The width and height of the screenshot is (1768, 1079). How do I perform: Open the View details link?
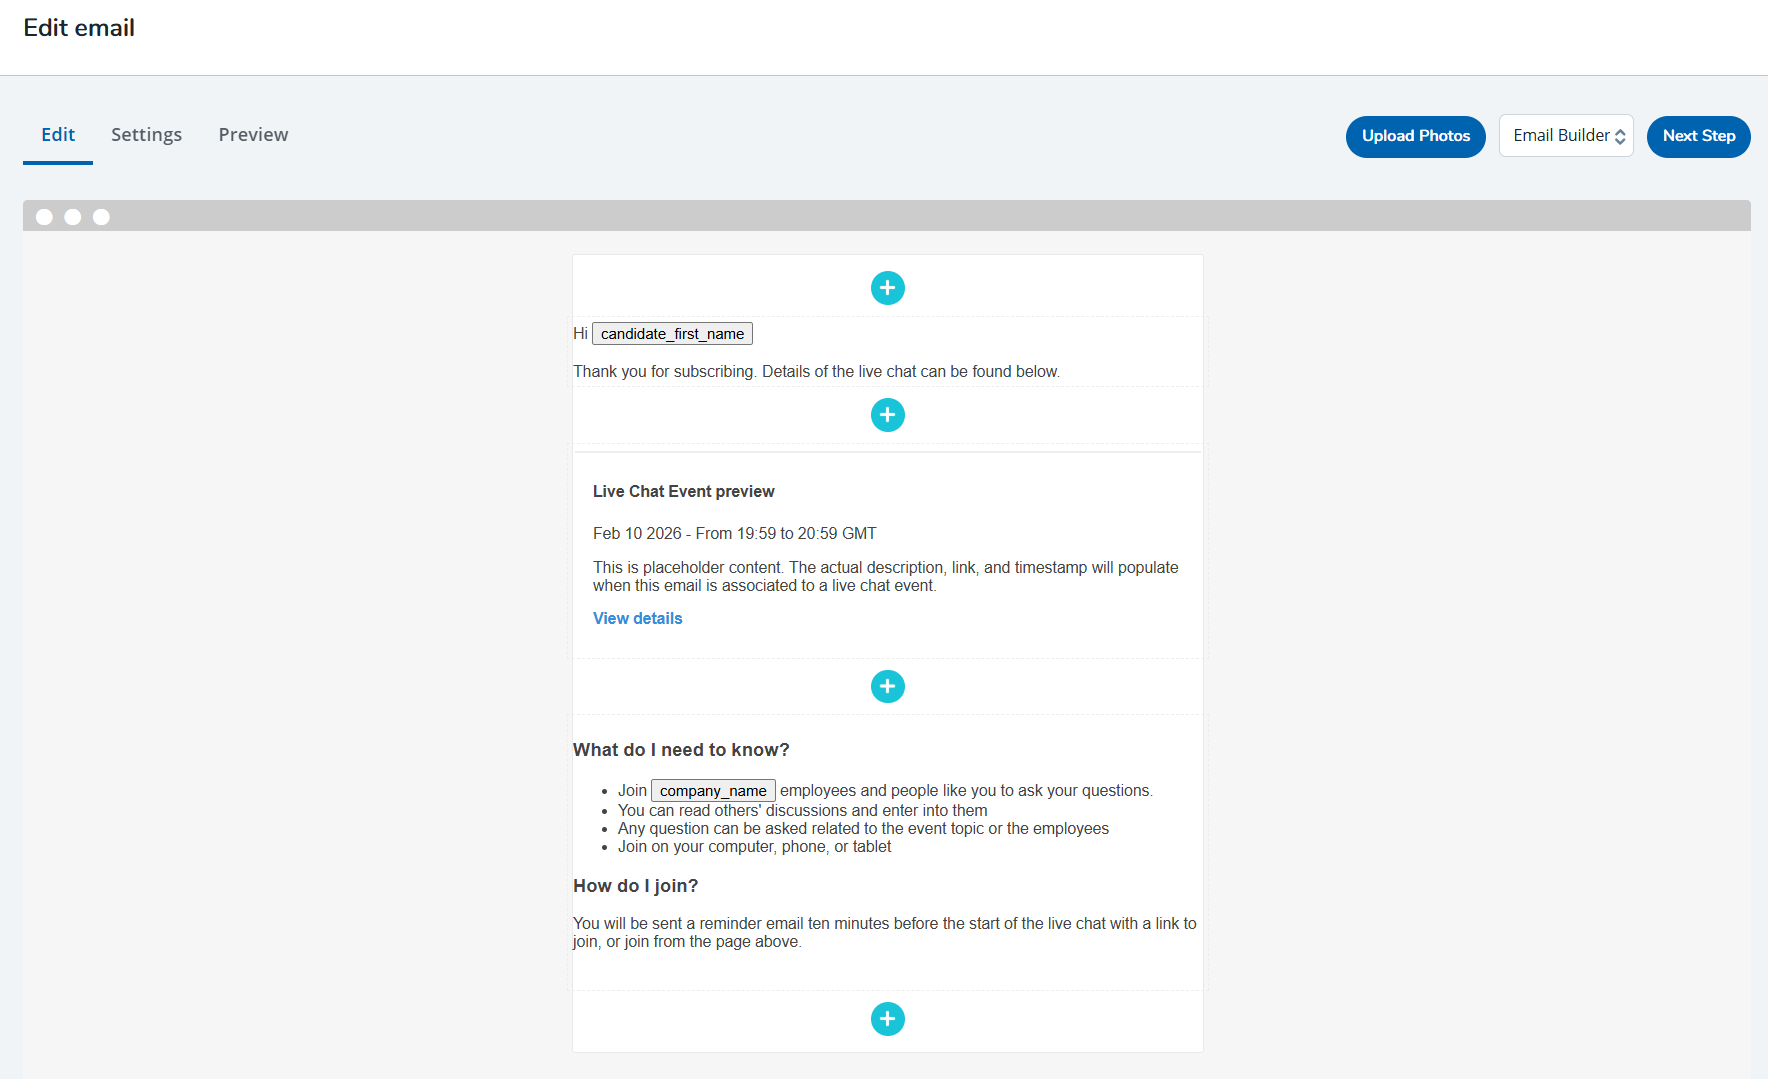(637, 618)
